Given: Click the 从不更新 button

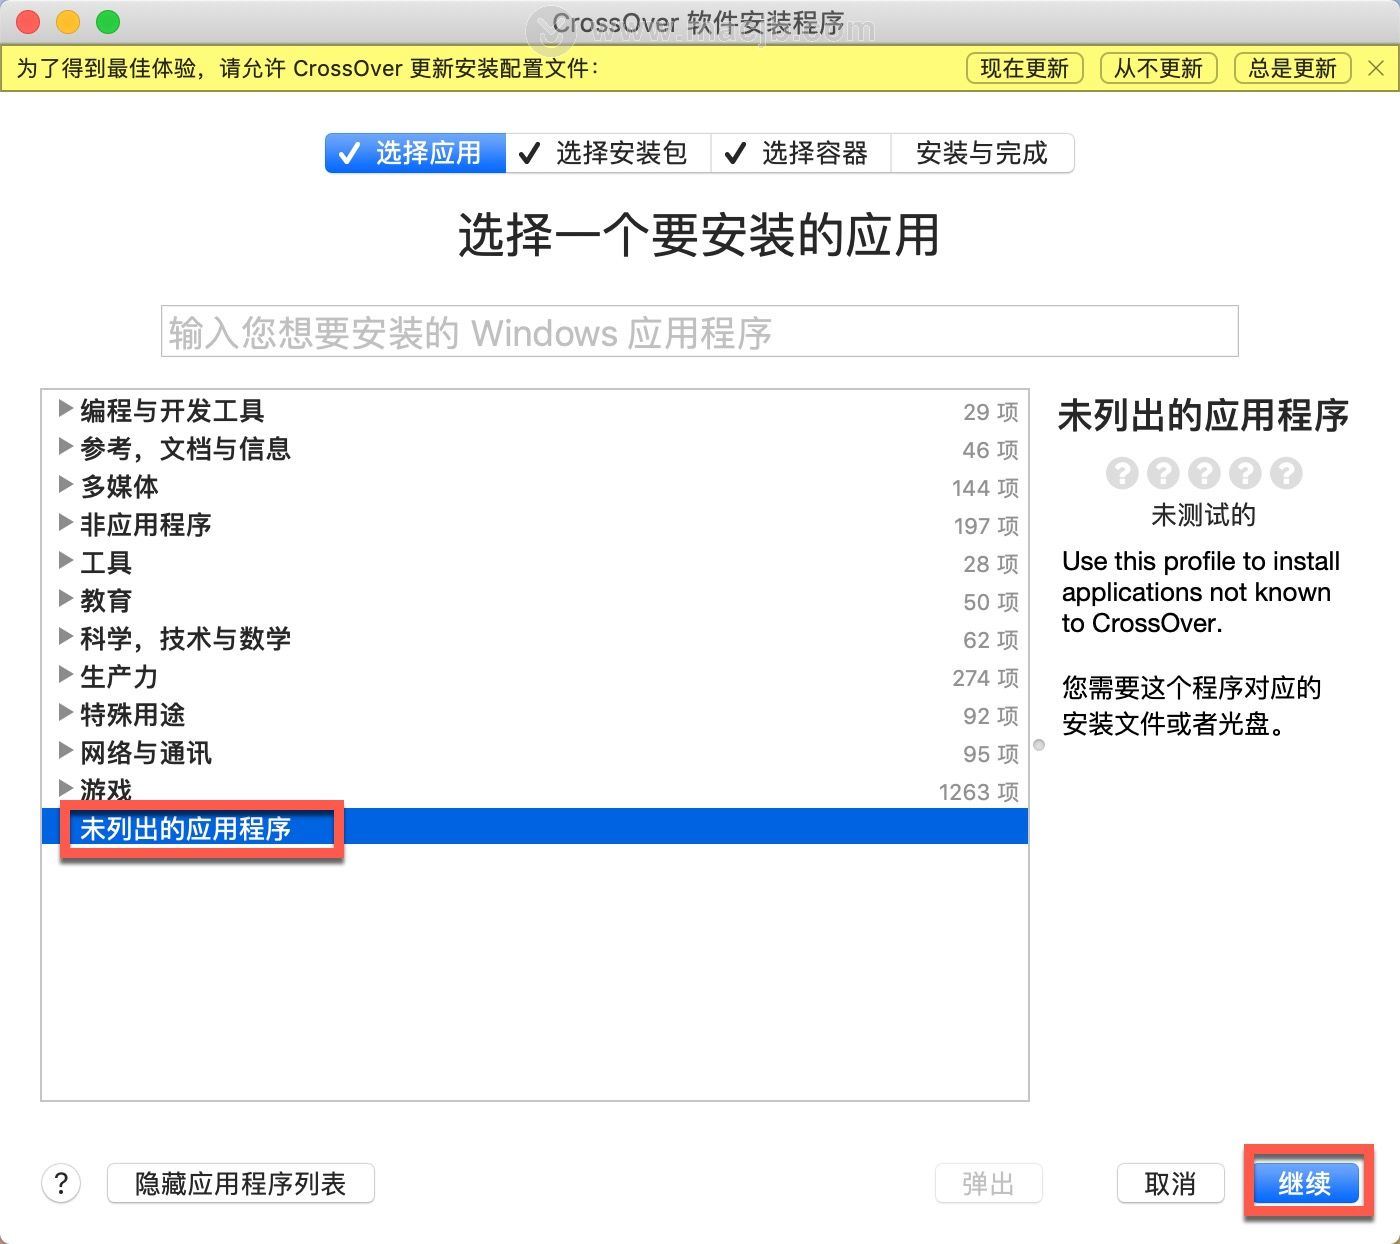Looking at the screenshot, I should coord(1159,68).
